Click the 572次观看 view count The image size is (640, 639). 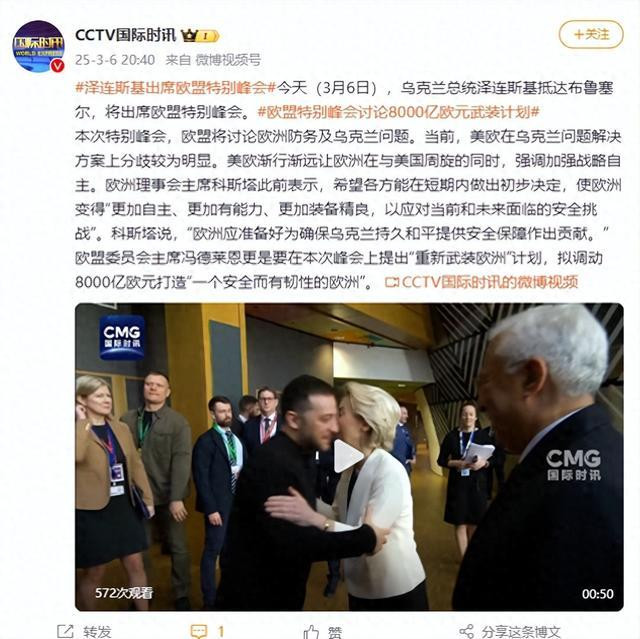(124, 593)
